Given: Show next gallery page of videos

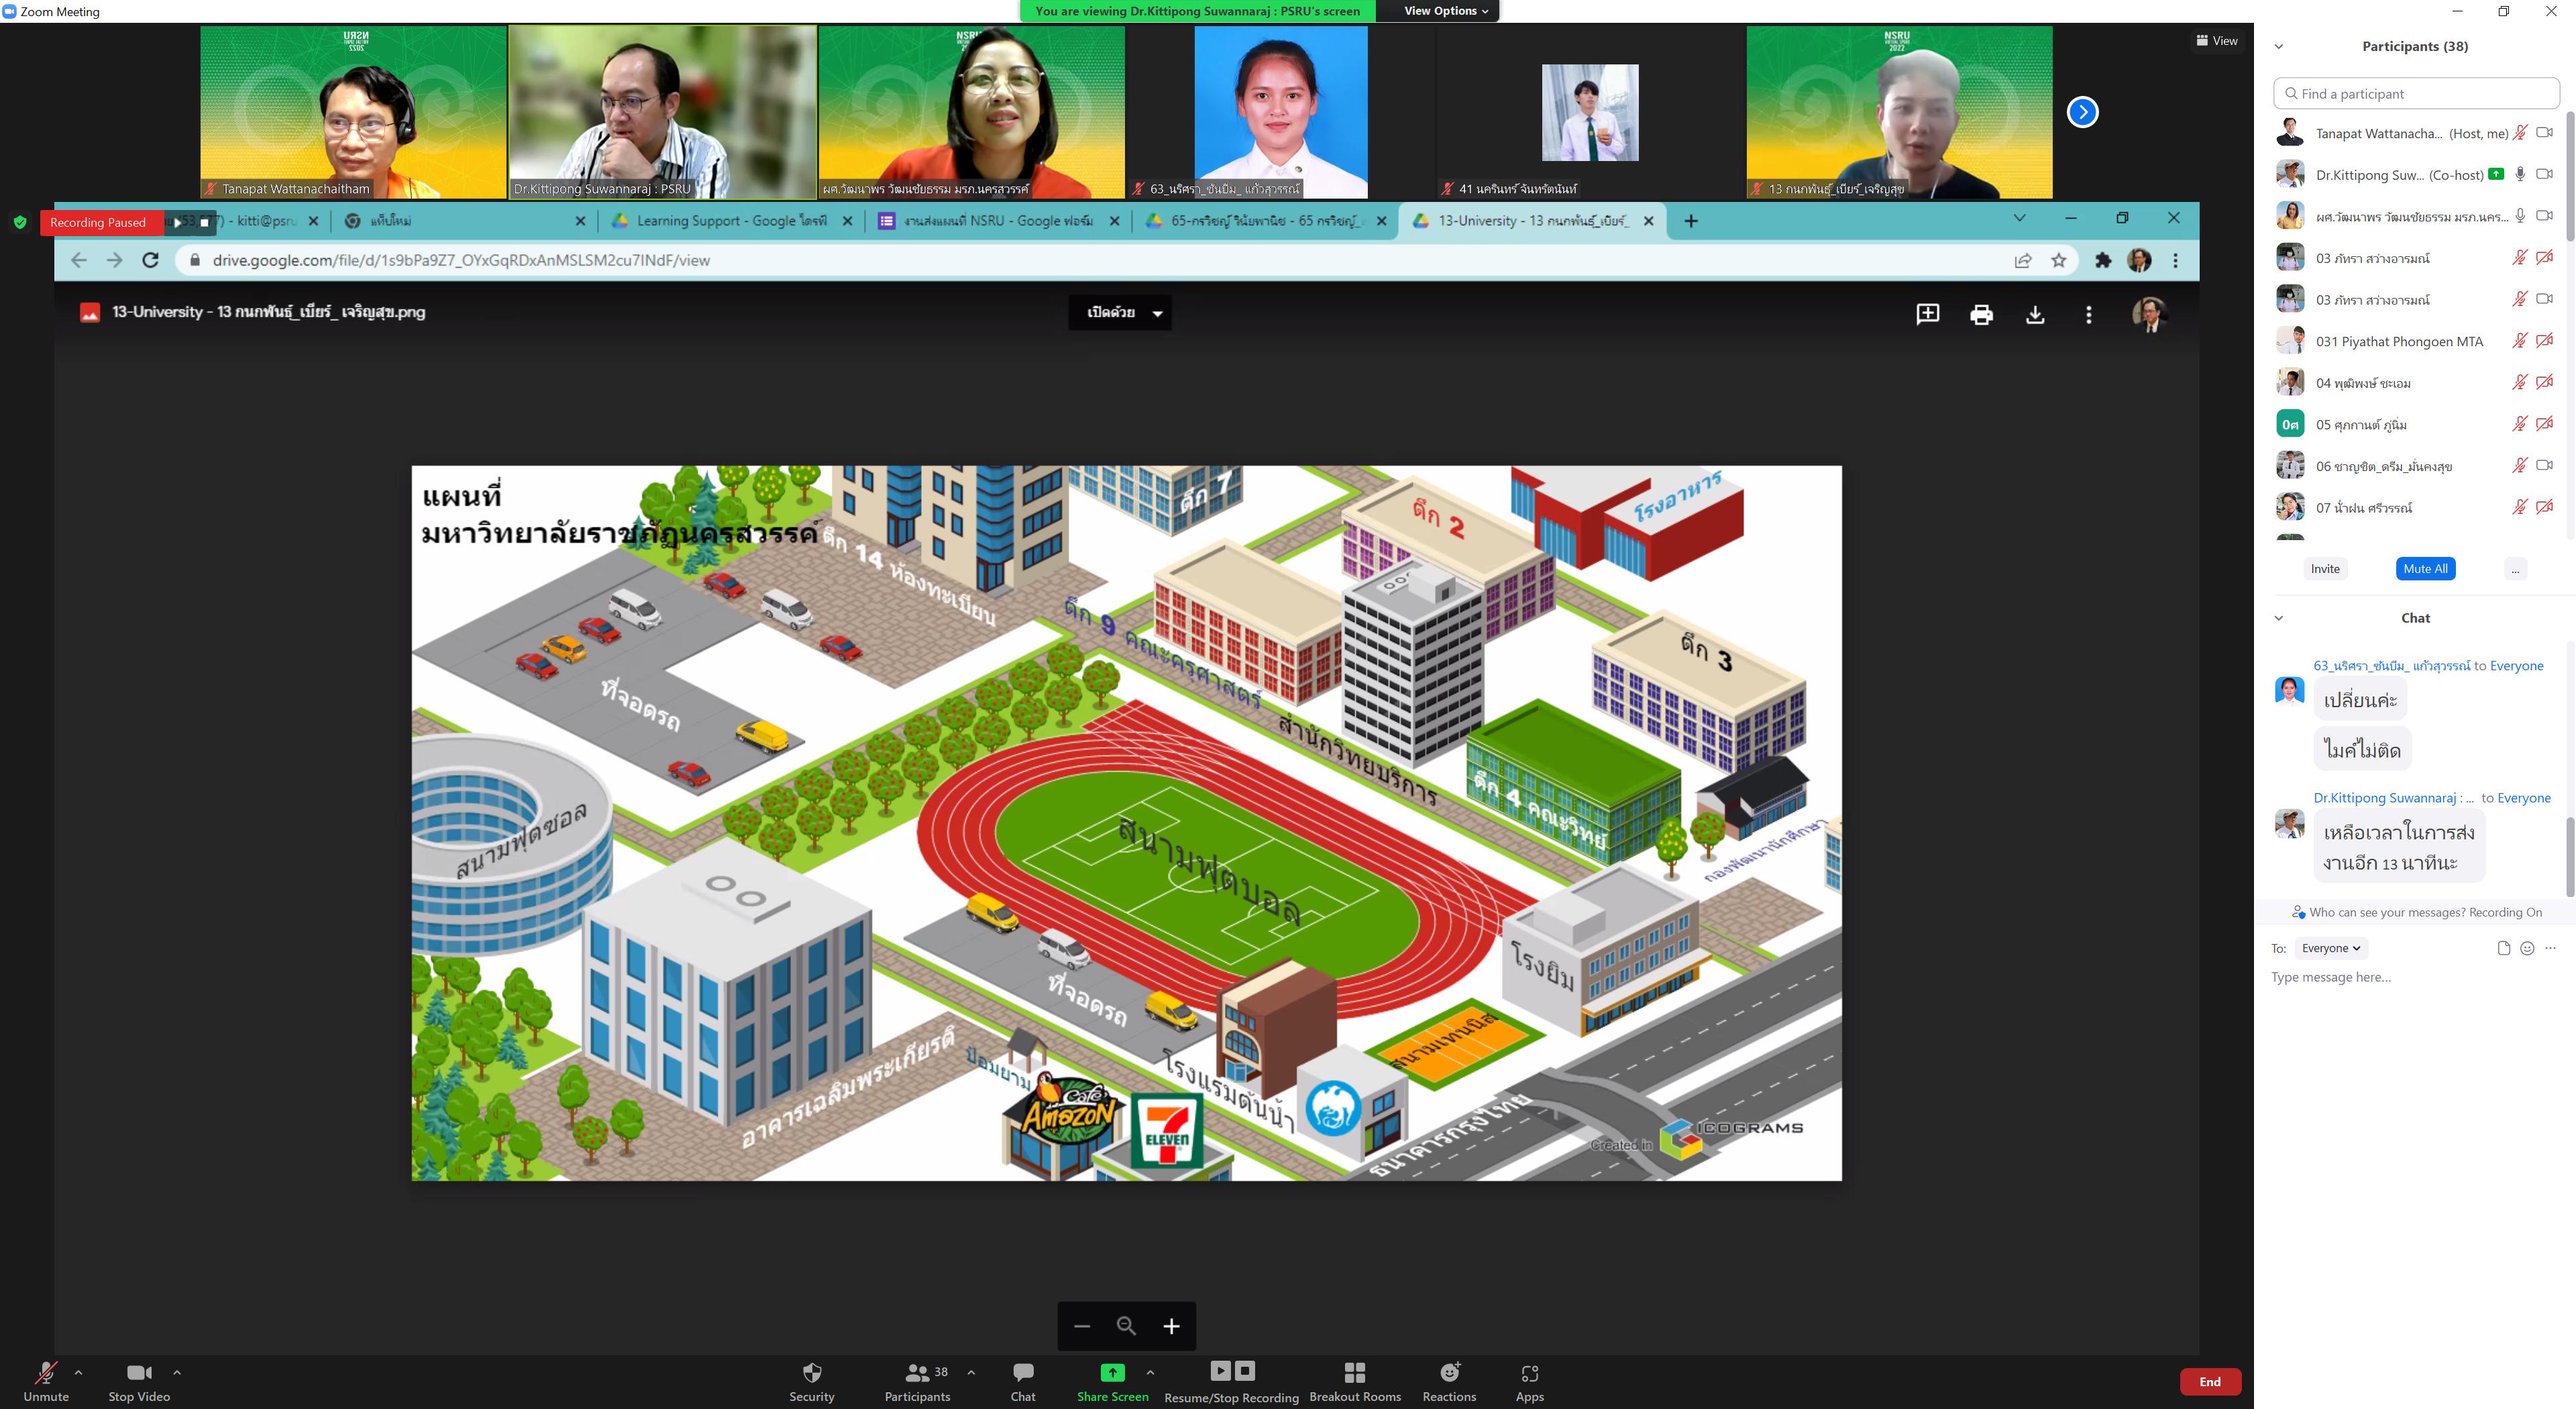Looking at the screenshot, I should [x=2083, y=112].
